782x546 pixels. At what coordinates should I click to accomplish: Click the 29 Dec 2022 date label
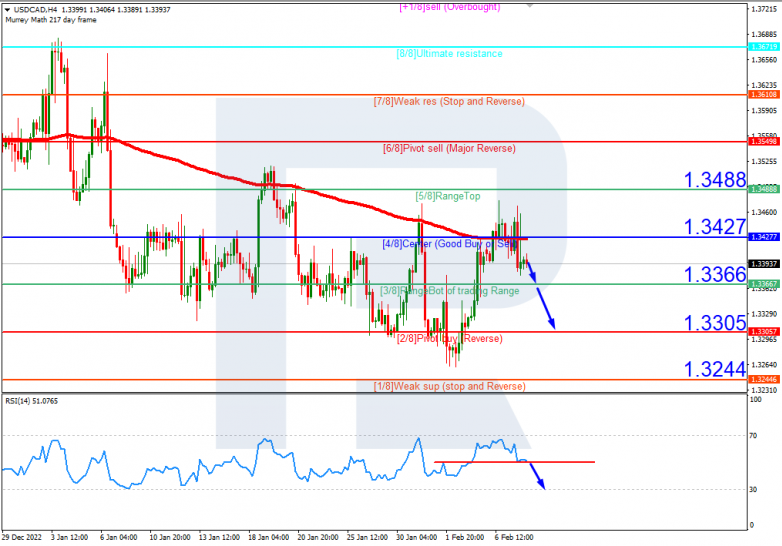pyautogui.click(x=21, y=537)
